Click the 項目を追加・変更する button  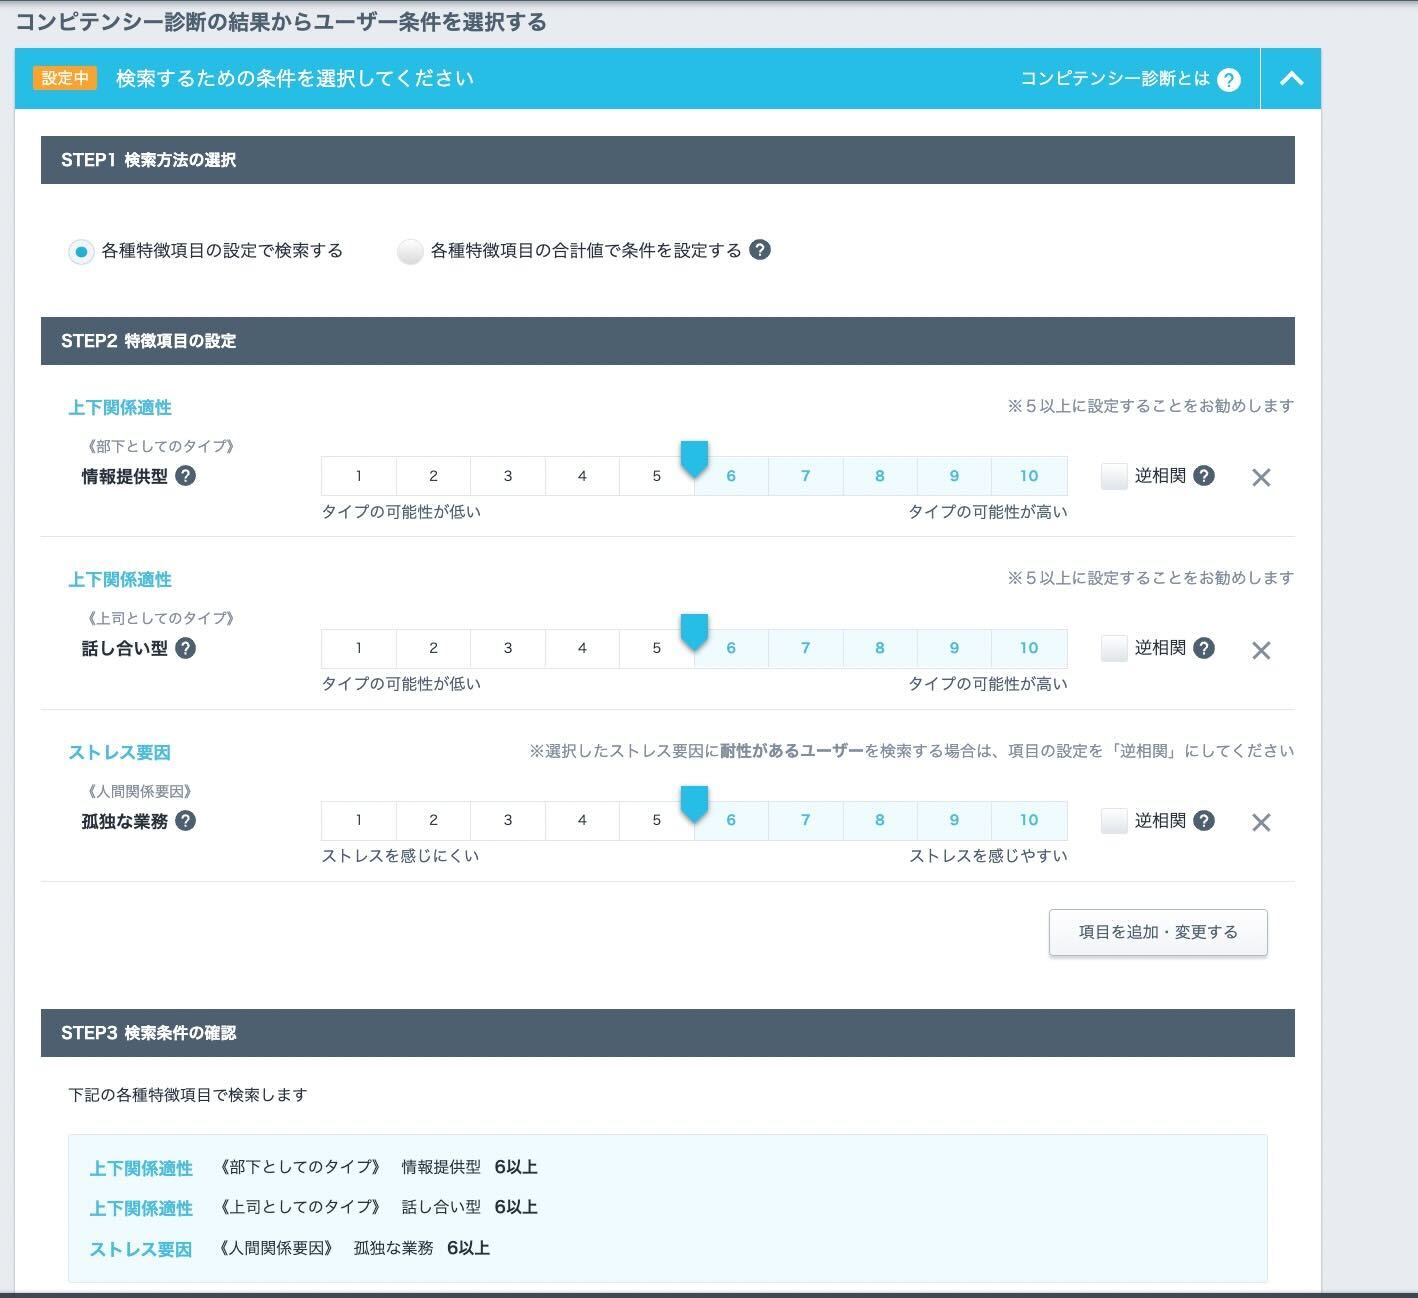(1158, 932)
